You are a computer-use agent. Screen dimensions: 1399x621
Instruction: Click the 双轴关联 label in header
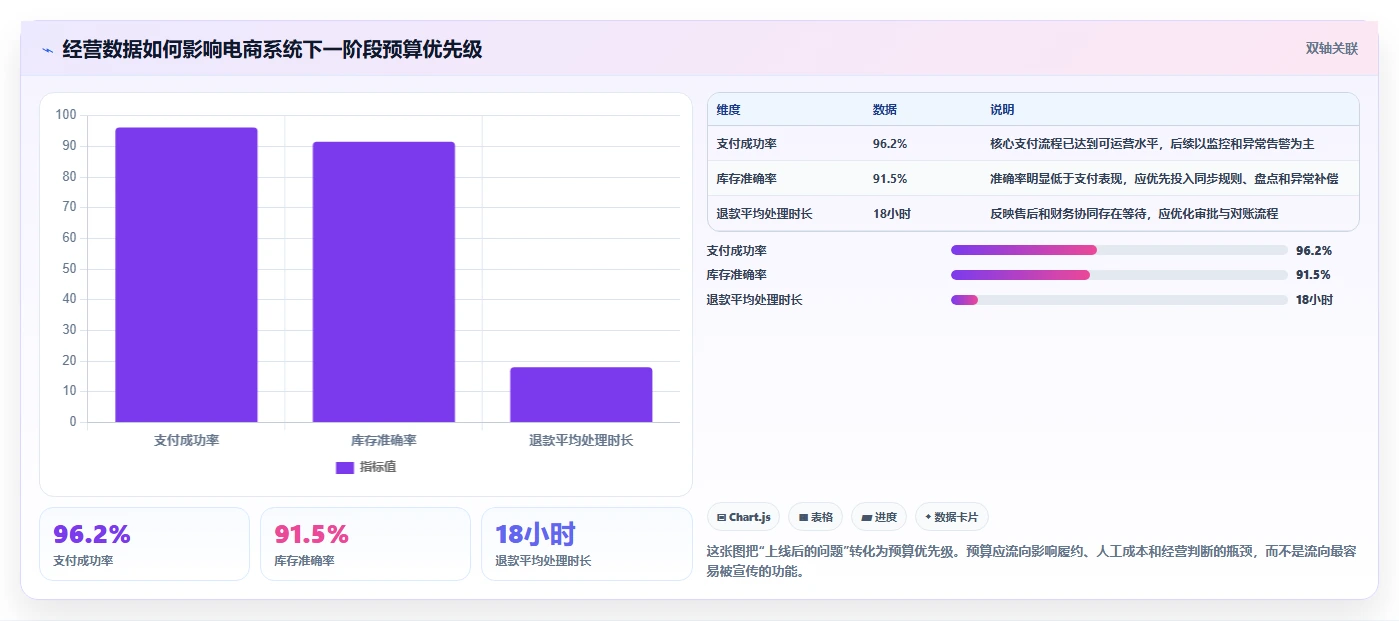pos(1331,48)
